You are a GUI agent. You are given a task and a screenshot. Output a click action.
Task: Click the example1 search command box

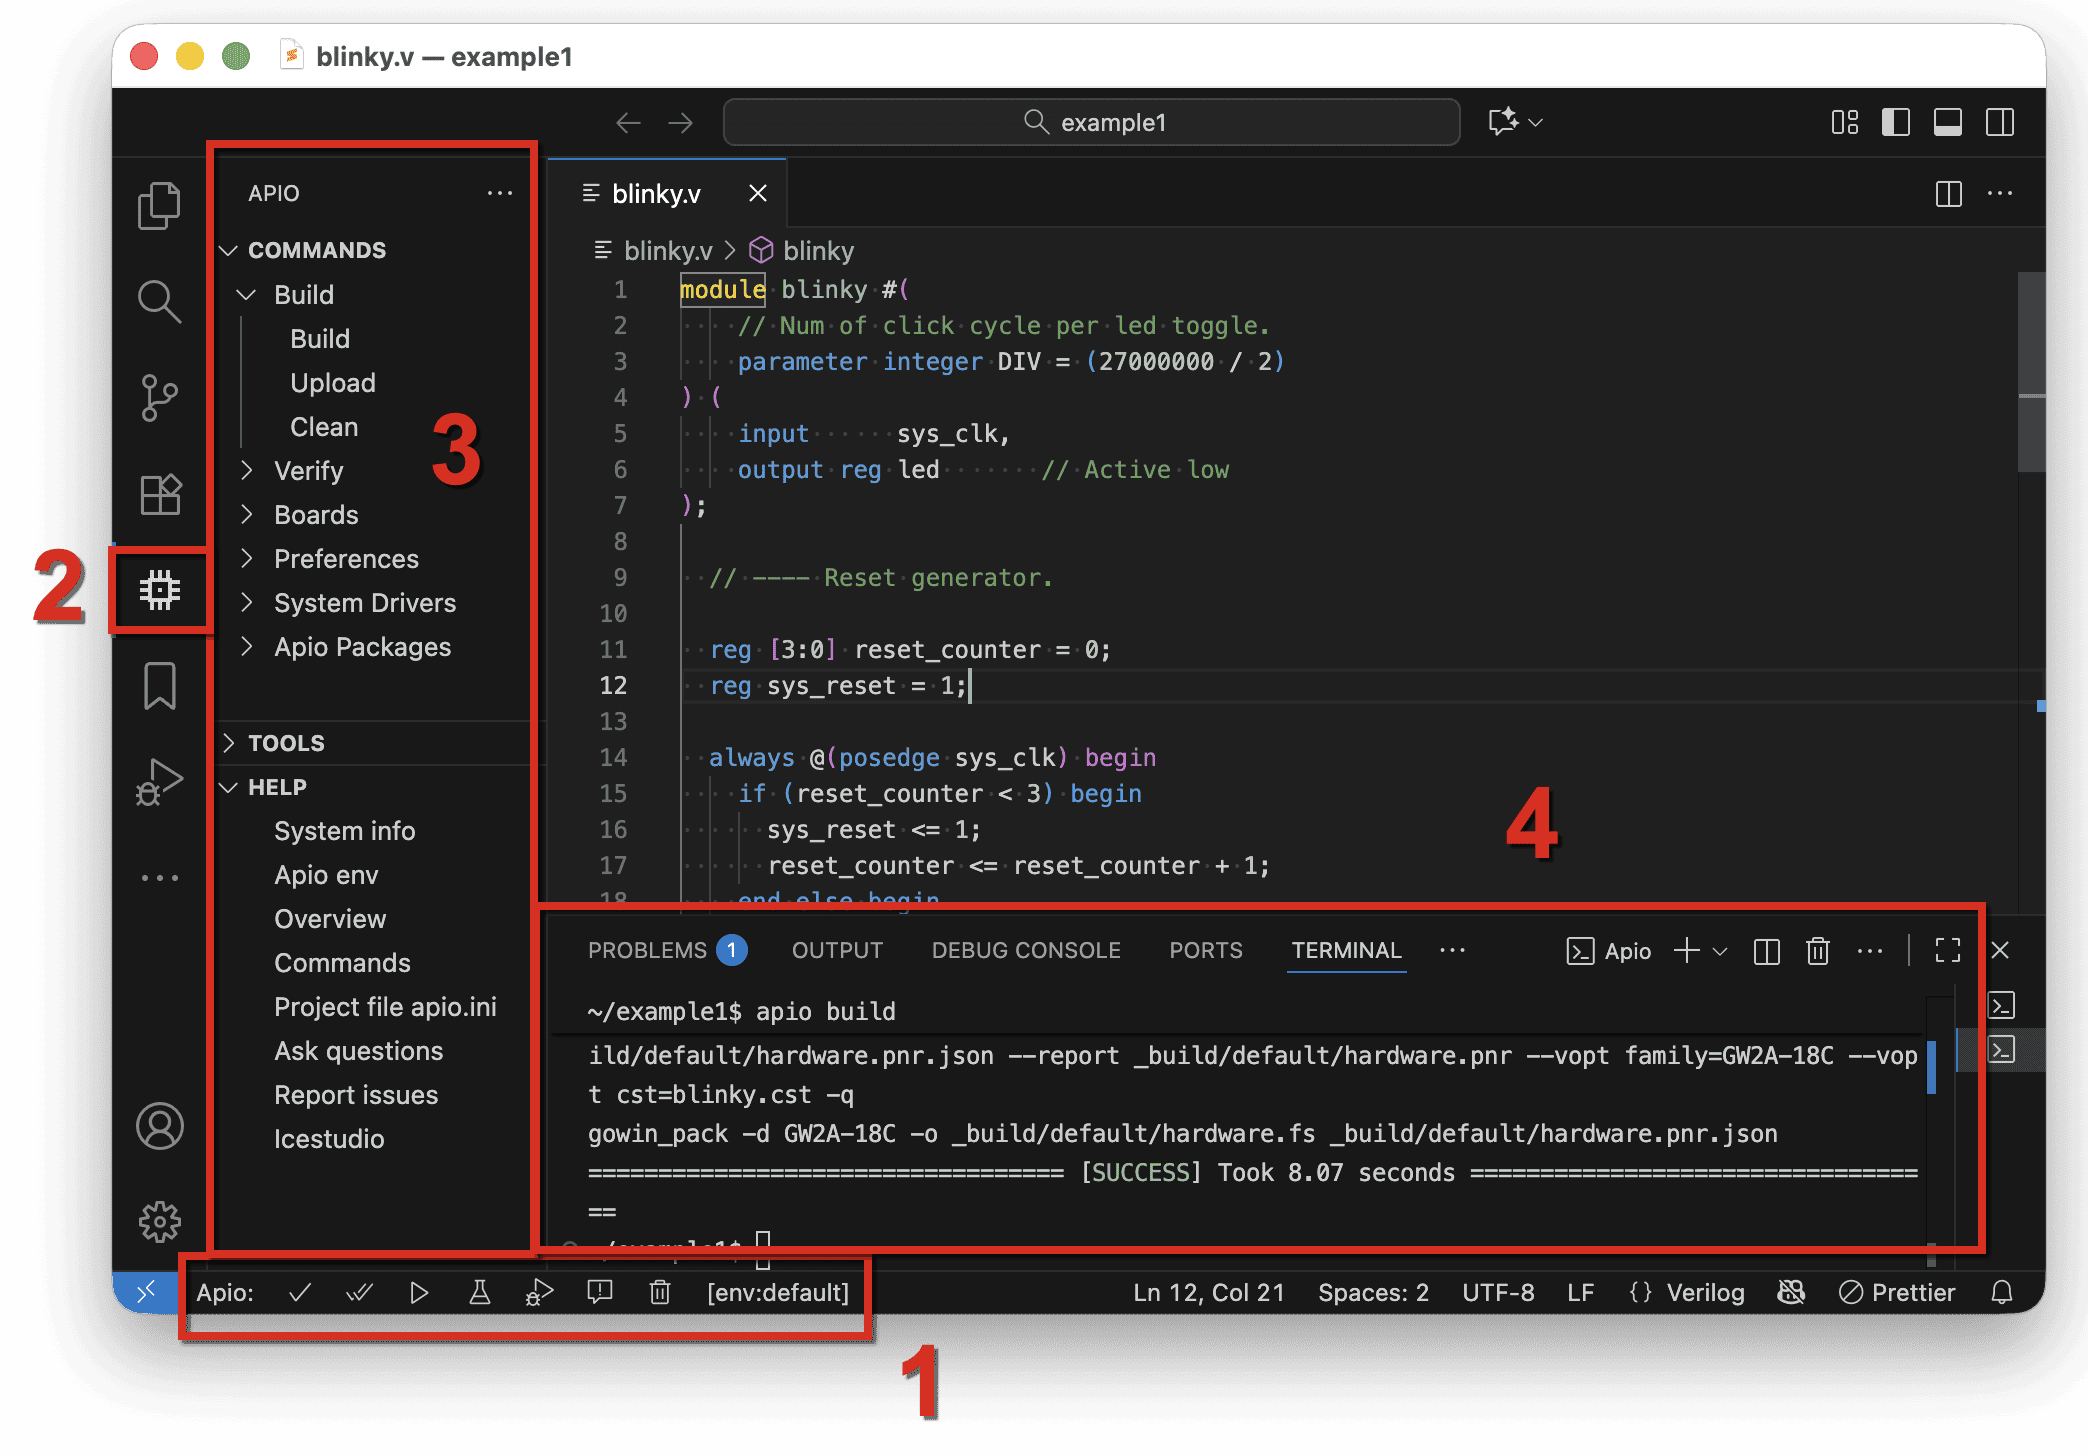point(1092,123)
